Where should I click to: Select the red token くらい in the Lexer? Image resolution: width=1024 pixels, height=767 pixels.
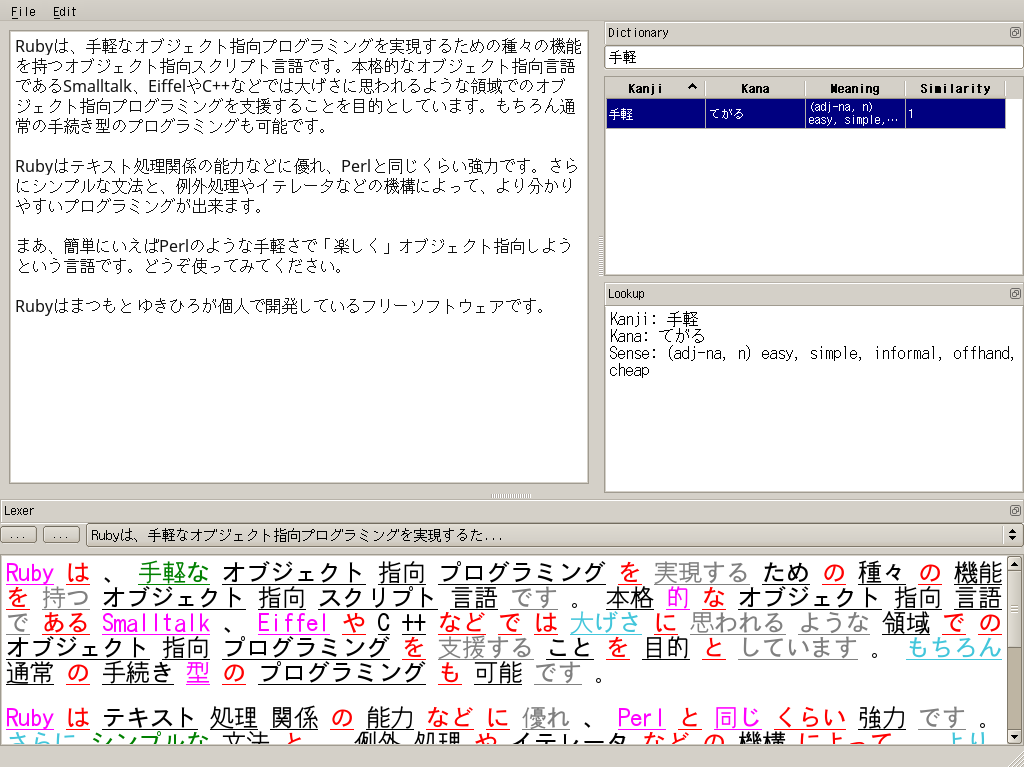point(810,718)
